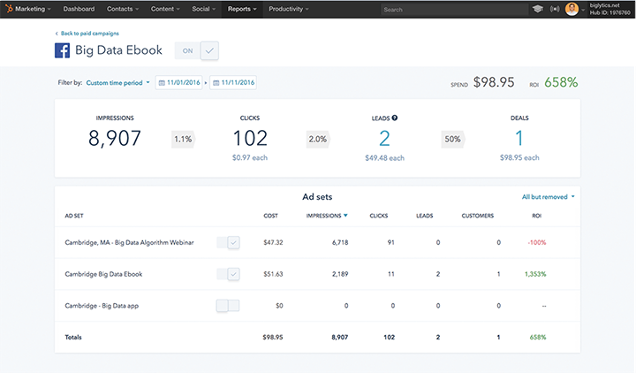Click the Impressions column sort arrow
The image size is (636, 373).
coord(346,215)
